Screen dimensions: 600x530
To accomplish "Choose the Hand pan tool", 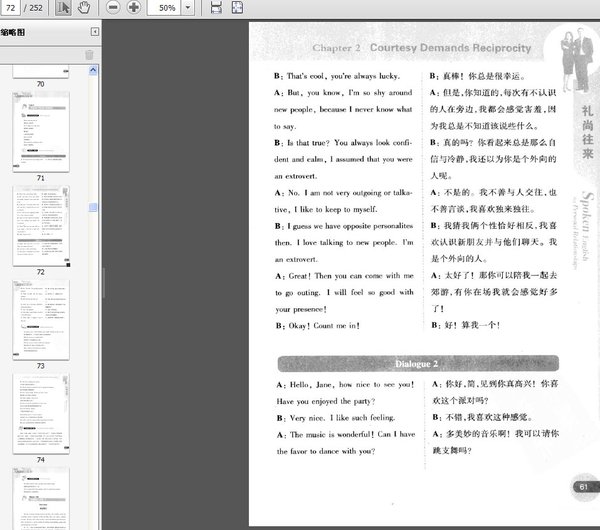I will pos(83,7).
